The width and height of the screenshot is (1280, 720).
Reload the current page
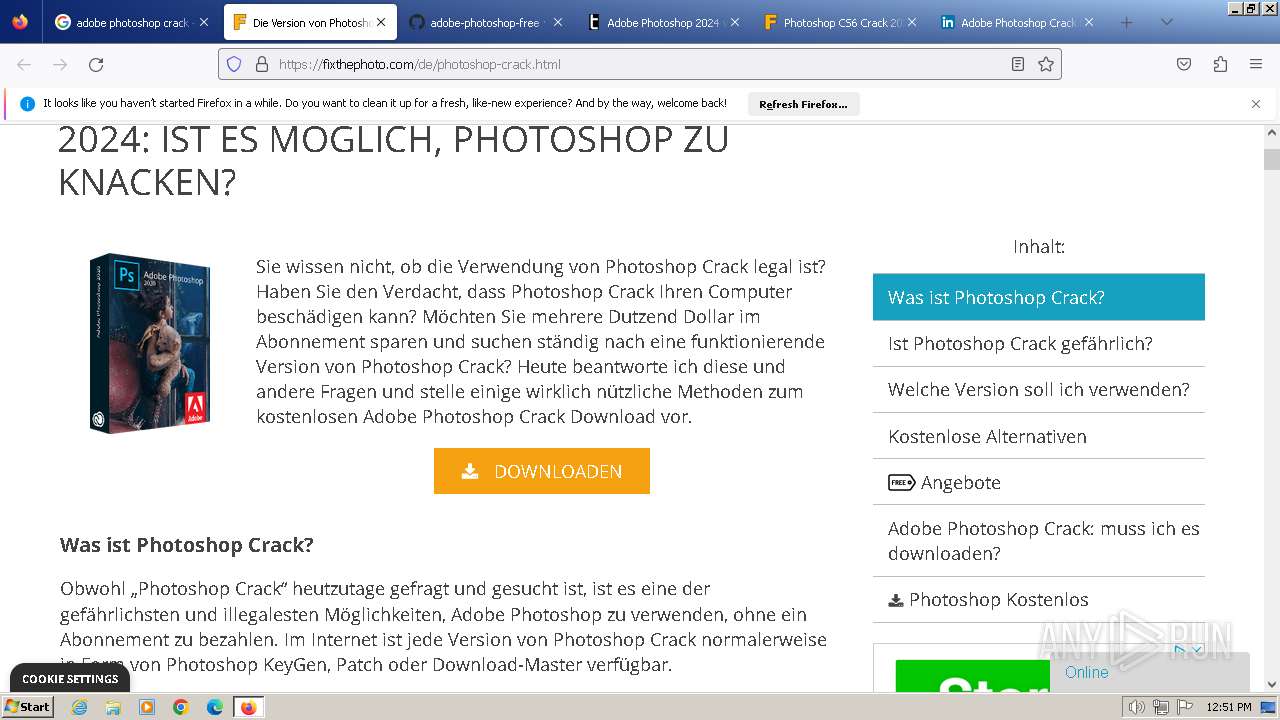pos(96,64)
